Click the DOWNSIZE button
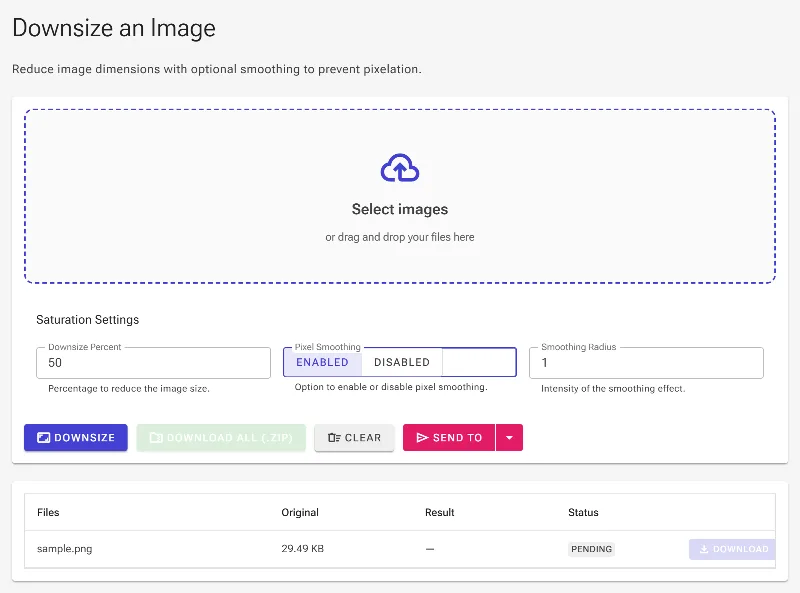Image resolution: width=800 pixels, height=593 pixels. pyautogui.click(x=76, y=437)
